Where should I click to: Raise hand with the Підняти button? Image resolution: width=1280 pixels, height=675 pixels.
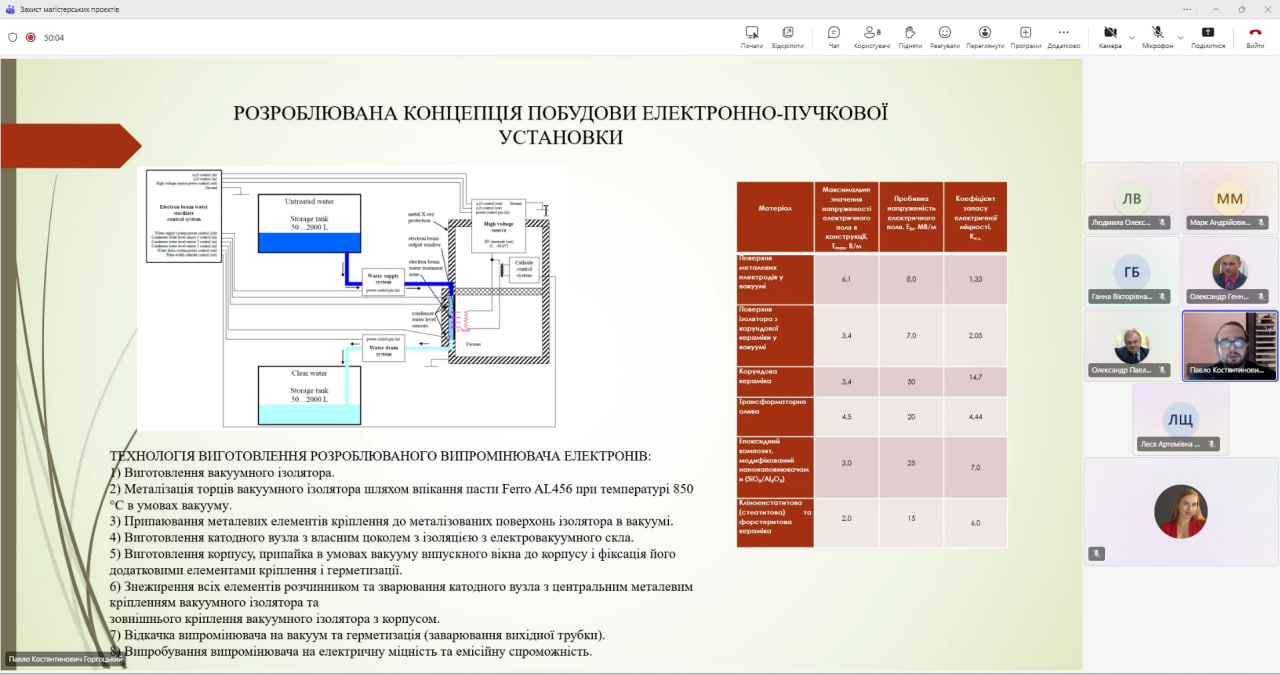point(910,37)
